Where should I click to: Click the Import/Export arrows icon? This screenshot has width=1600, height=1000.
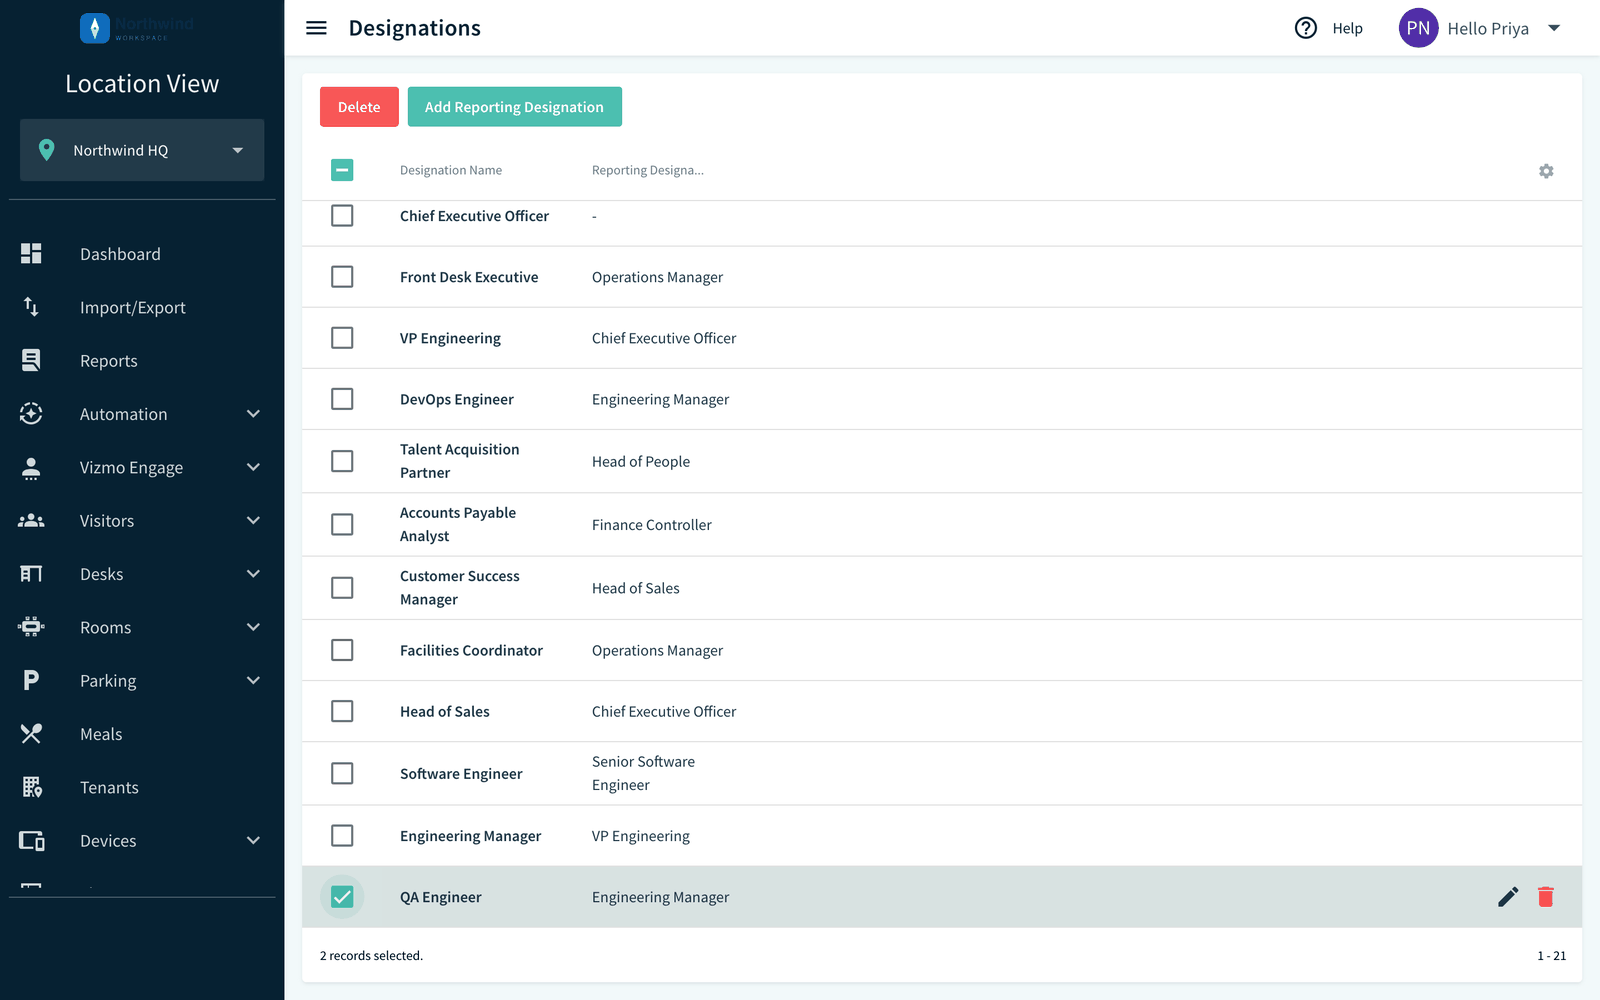pyautogui.click(x=31, y=307)
